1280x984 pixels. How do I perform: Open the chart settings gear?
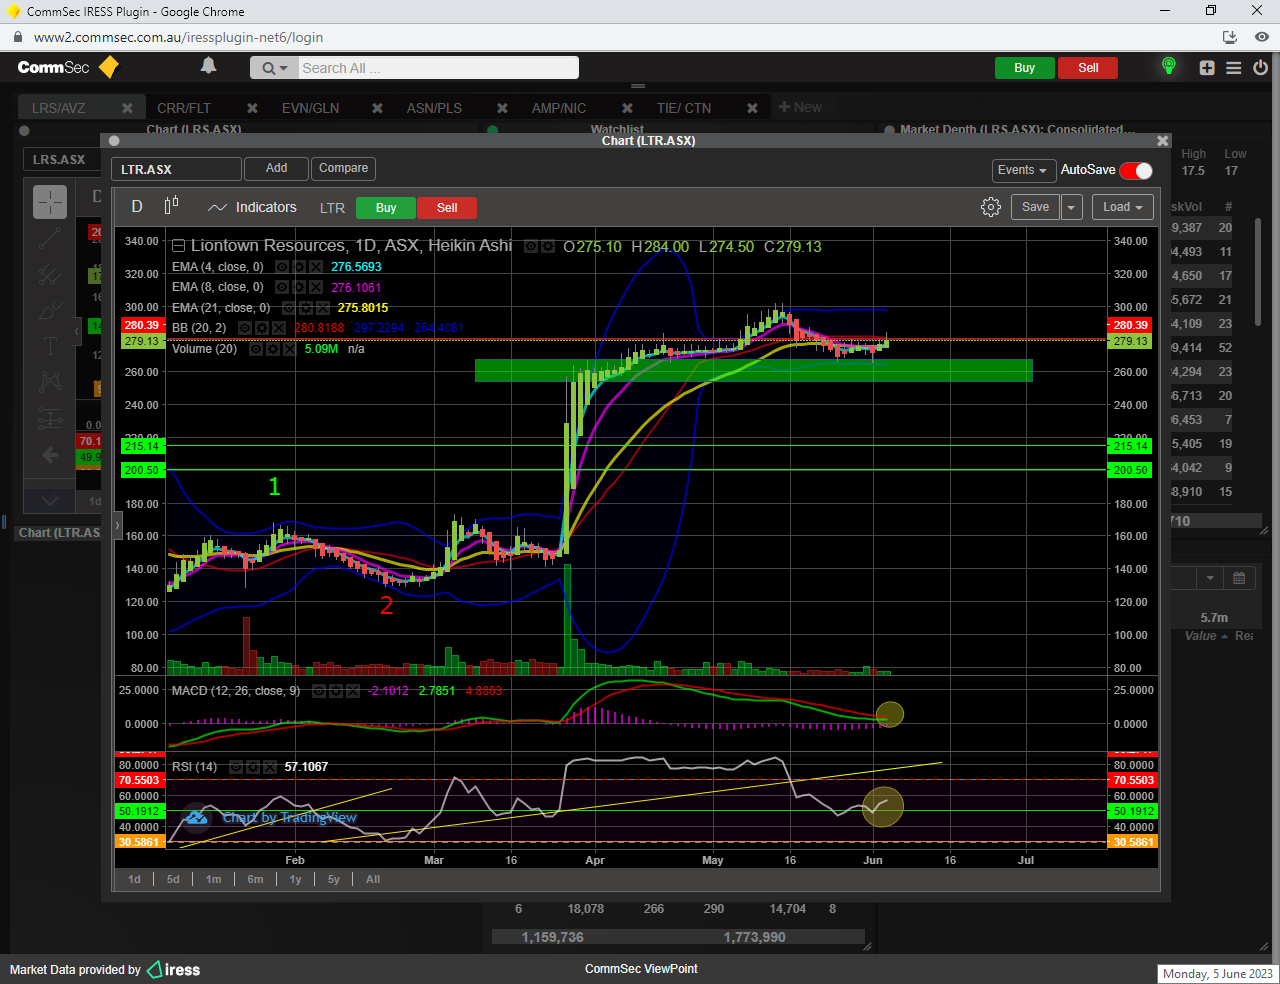[x=990, y=207]
